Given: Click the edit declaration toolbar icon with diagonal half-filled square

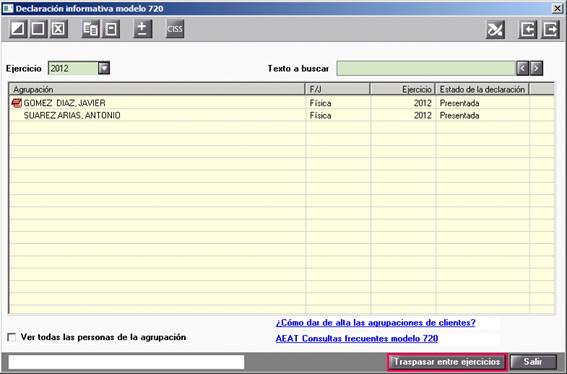Looking at the screenshot, I should (x=18, y=29).
